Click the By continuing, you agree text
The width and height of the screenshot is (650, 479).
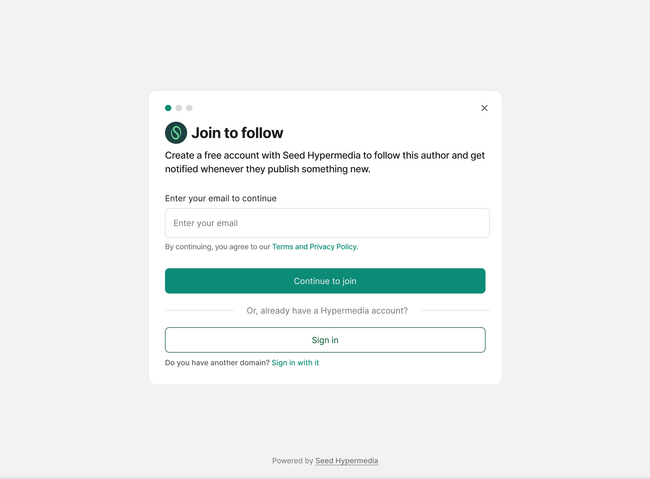(x=217, y=247)
